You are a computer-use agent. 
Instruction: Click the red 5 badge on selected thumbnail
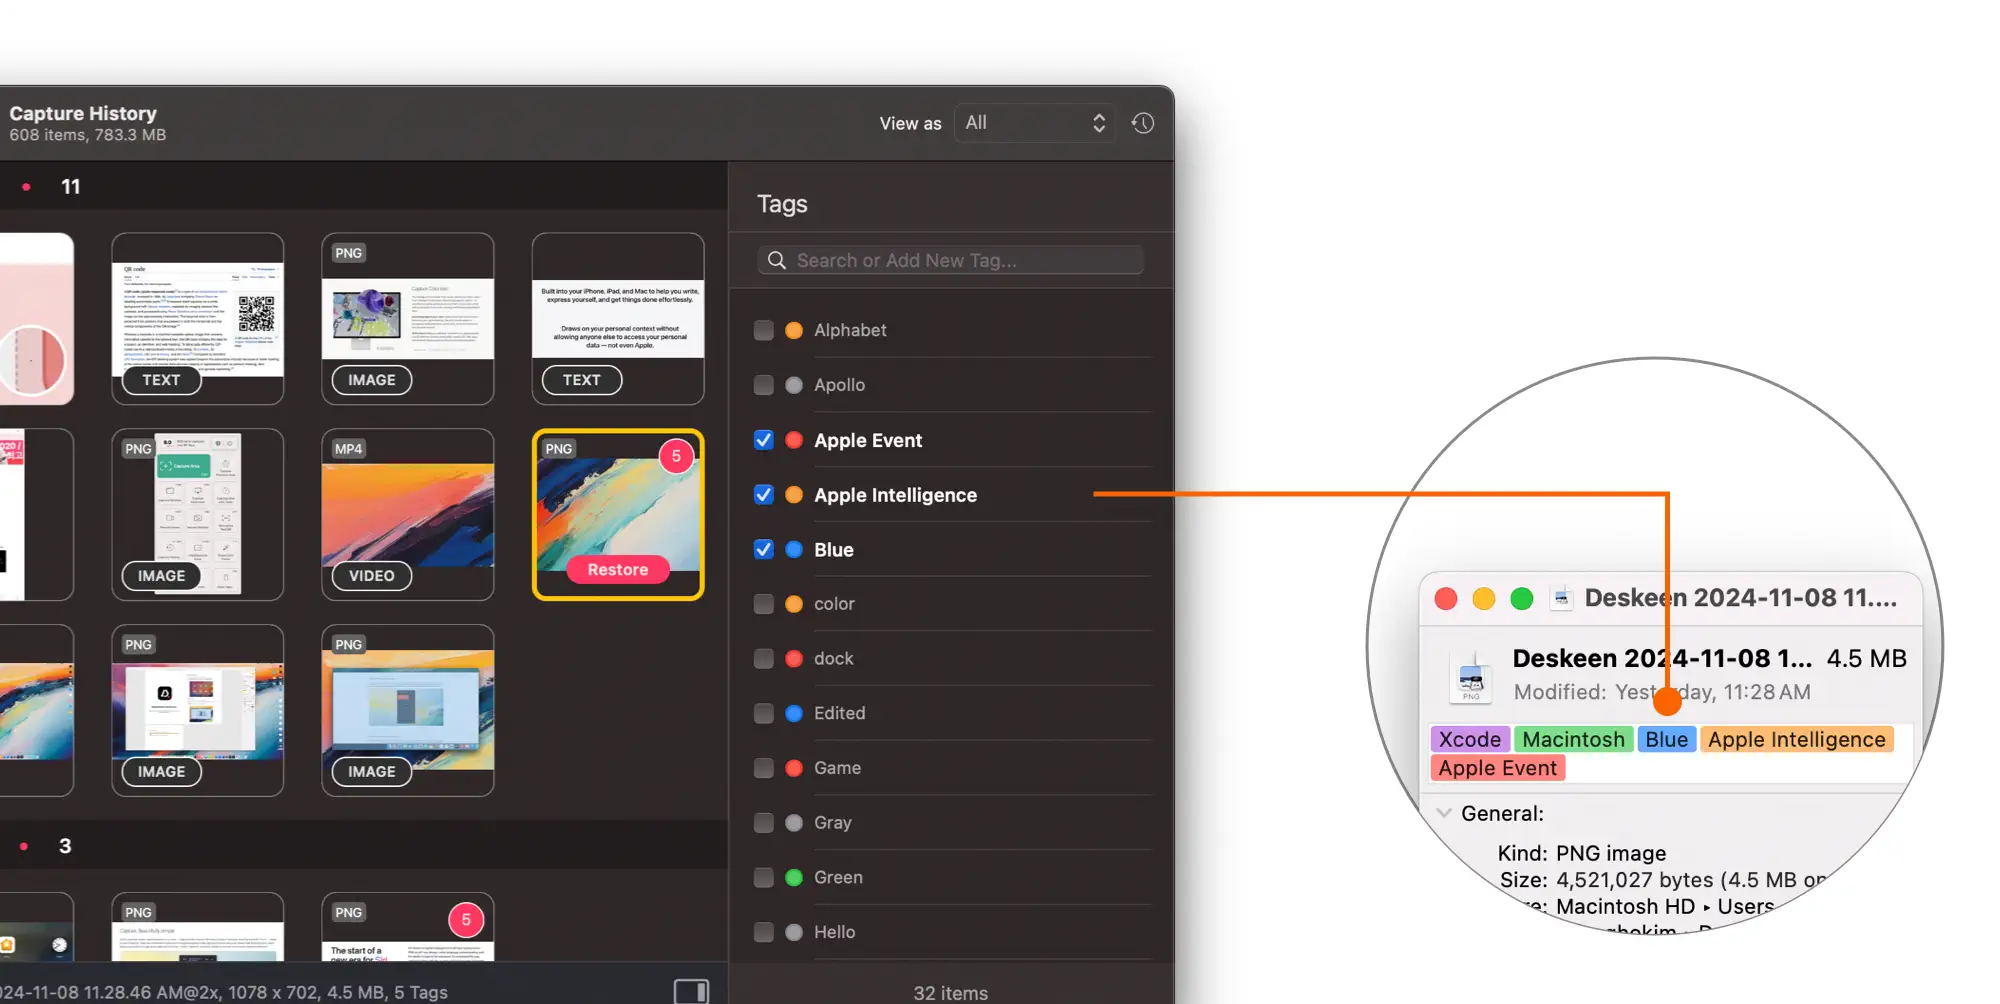[676, 456]
